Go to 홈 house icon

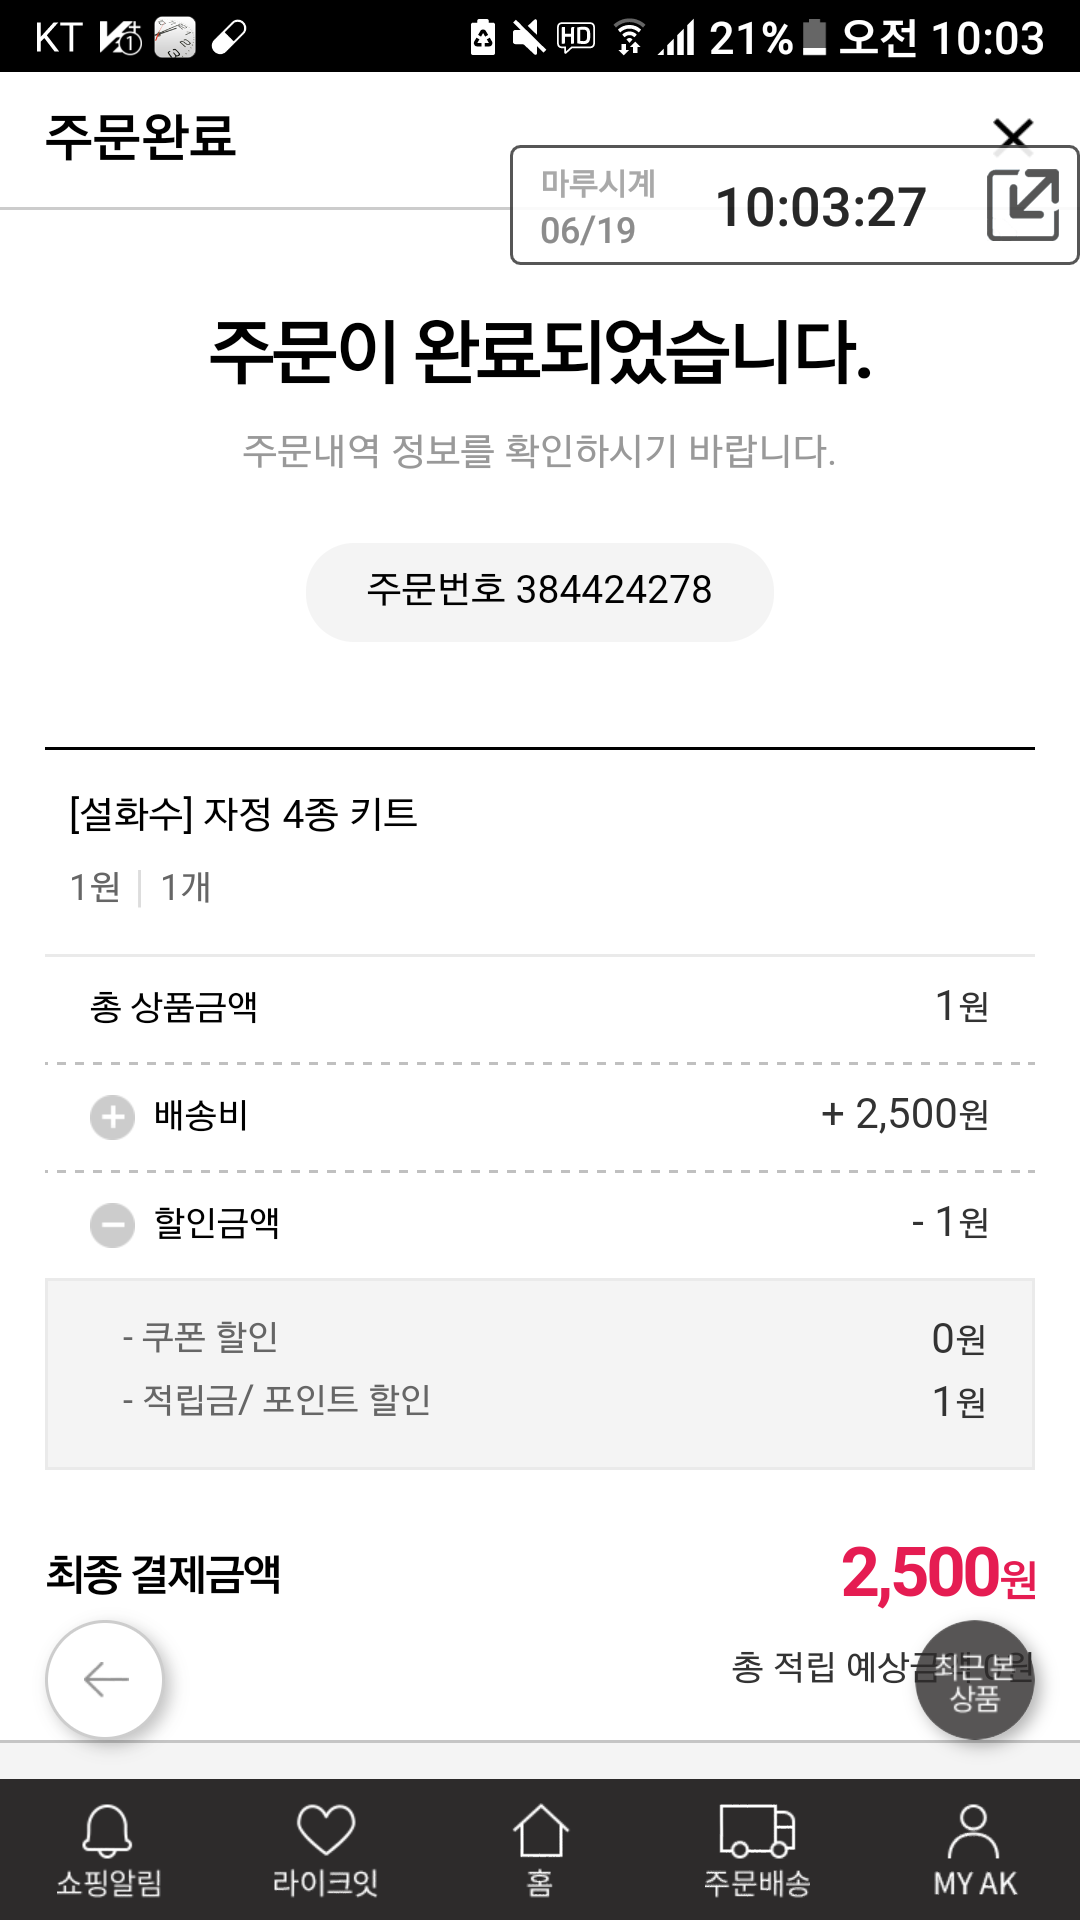[x=540, y=1848]
